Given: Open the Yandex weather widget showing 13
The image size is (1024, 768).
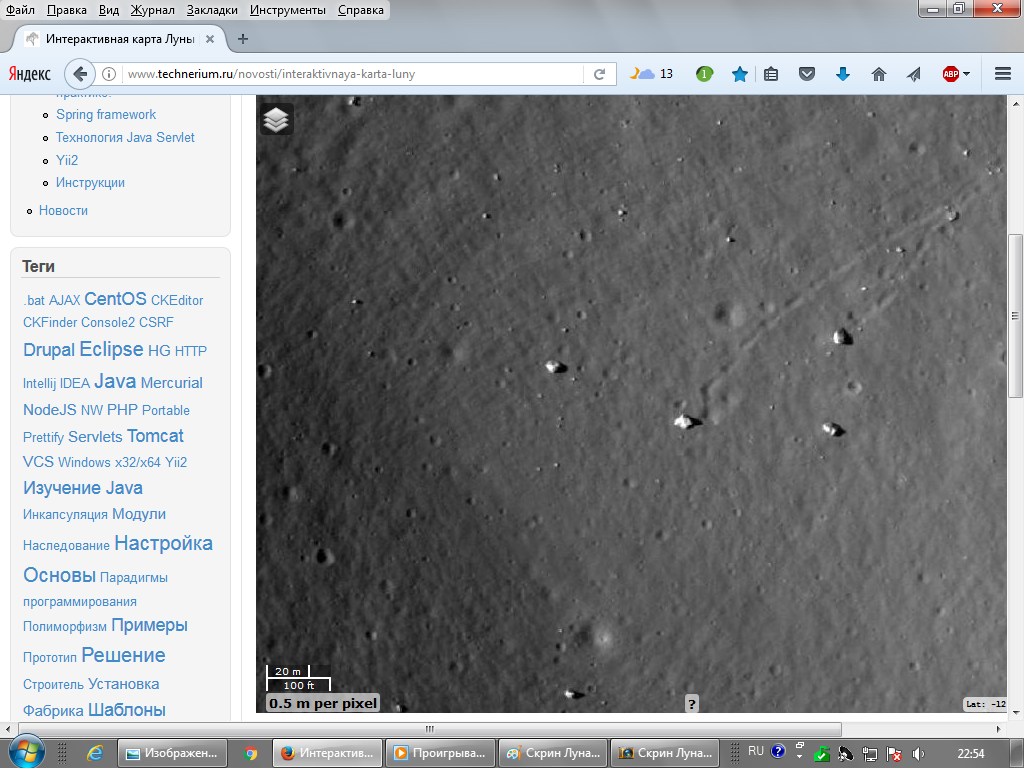Looking at the screenshot, I should coord(651,74).
